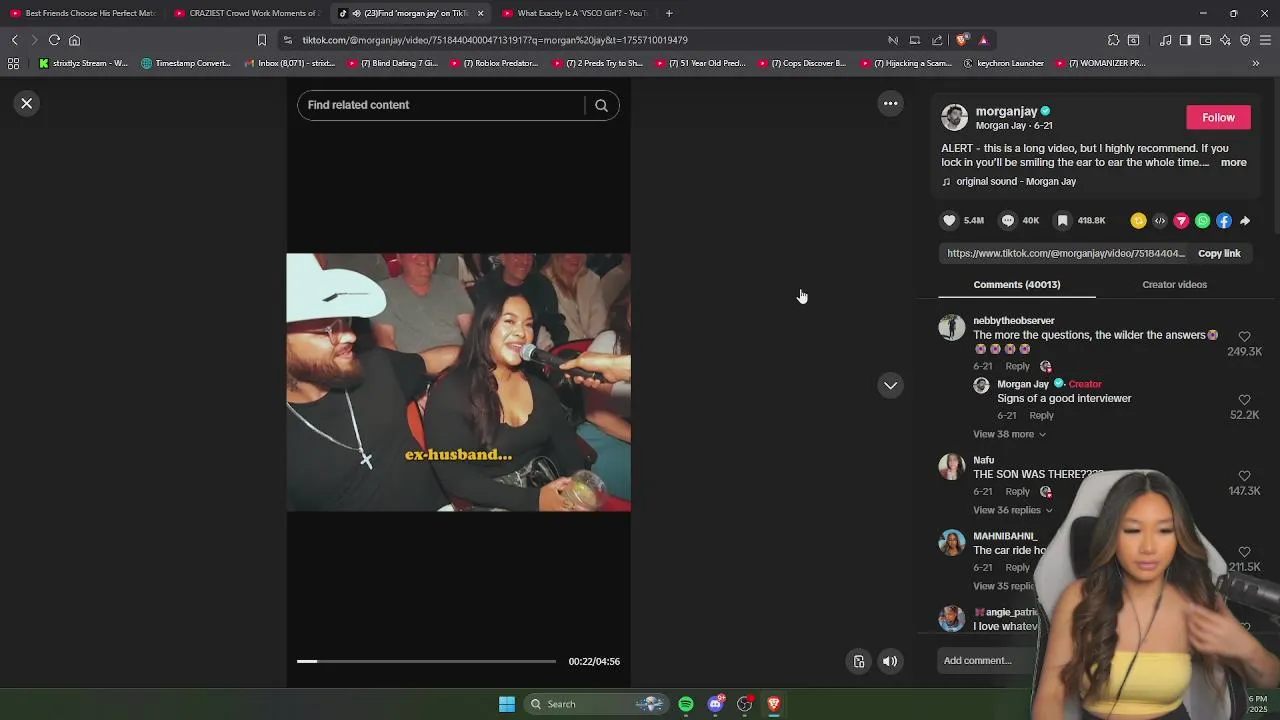Screen dimensions: 1280x720
Task: Seek the video progress bar
Action: click(426, 662)
